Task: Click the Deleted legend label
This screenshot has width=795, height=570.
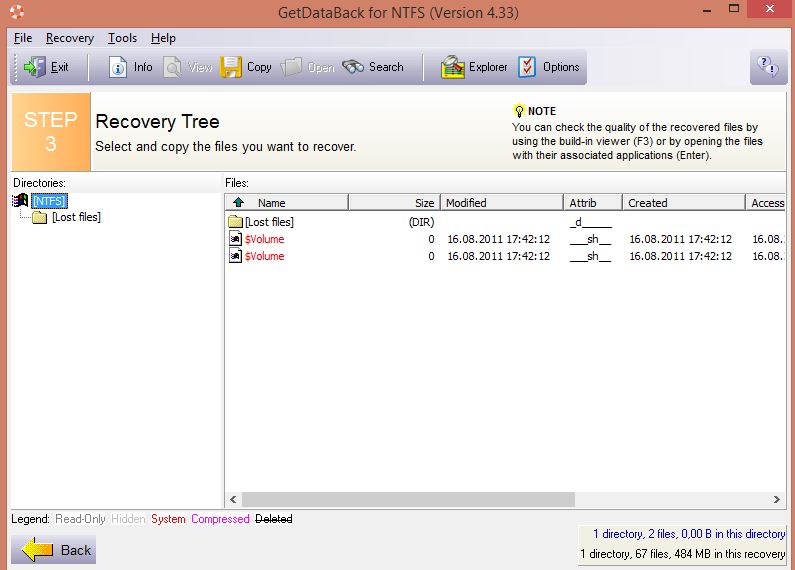Action: click(x=274, y=519)
